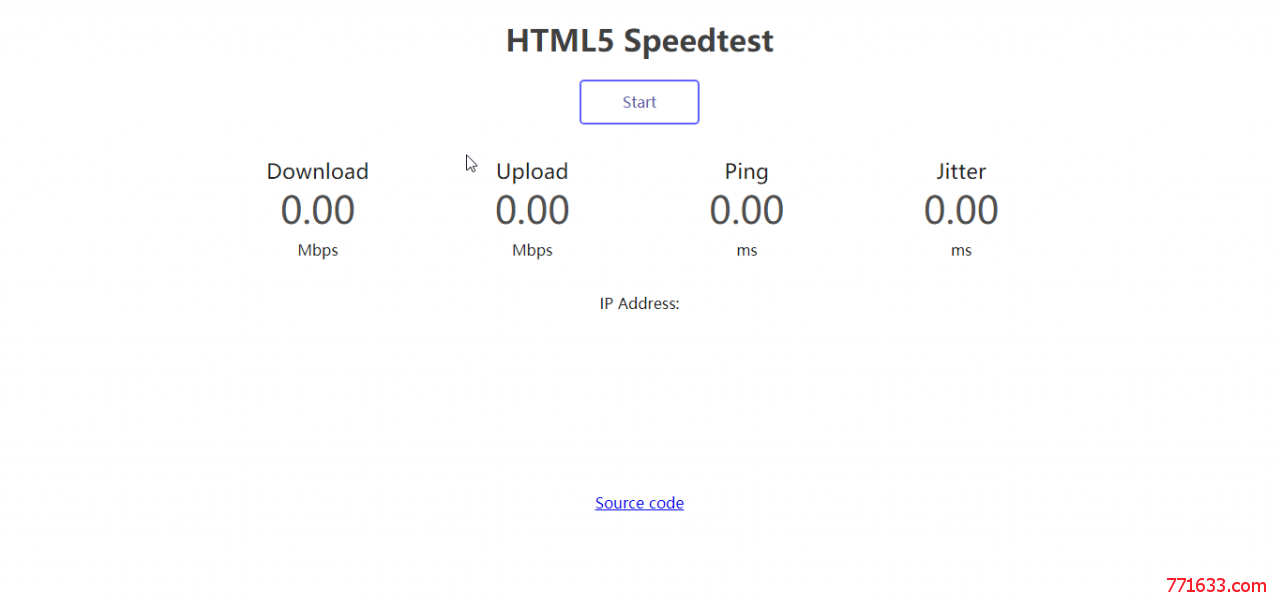Click the Mbps unit under Upload
Screen dimensions: 1280x604
[532, 250]
